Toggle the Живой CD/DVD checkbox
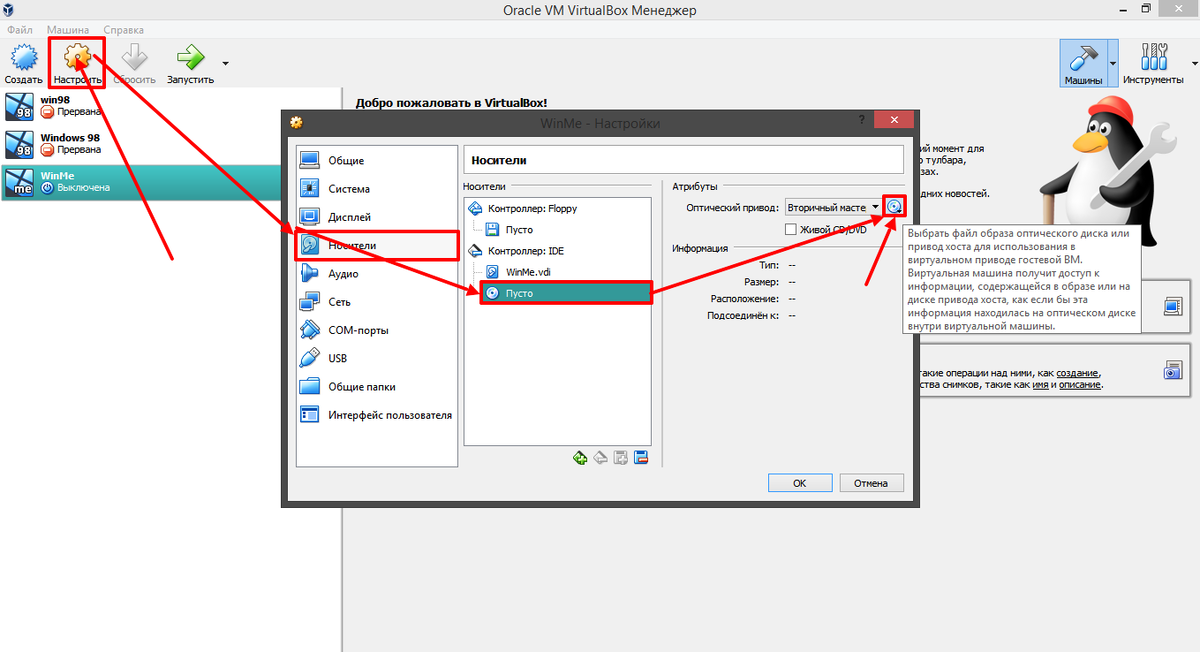Viewport: 1200px width, 652px height. tap(791, 229)
